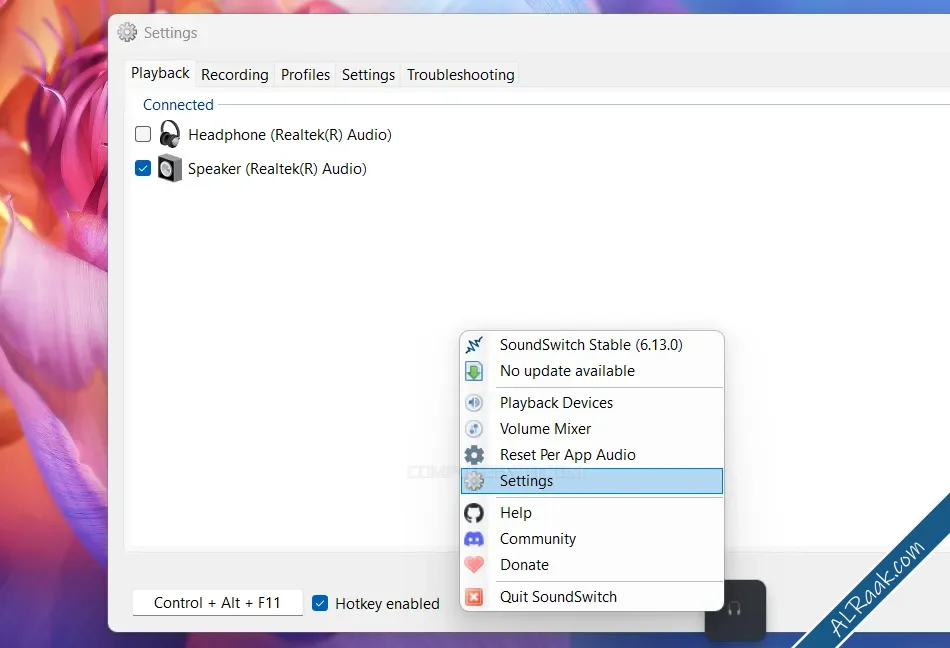Toggle the Hotkey enabled checkbox
The image size is (950, 648).
320,603
